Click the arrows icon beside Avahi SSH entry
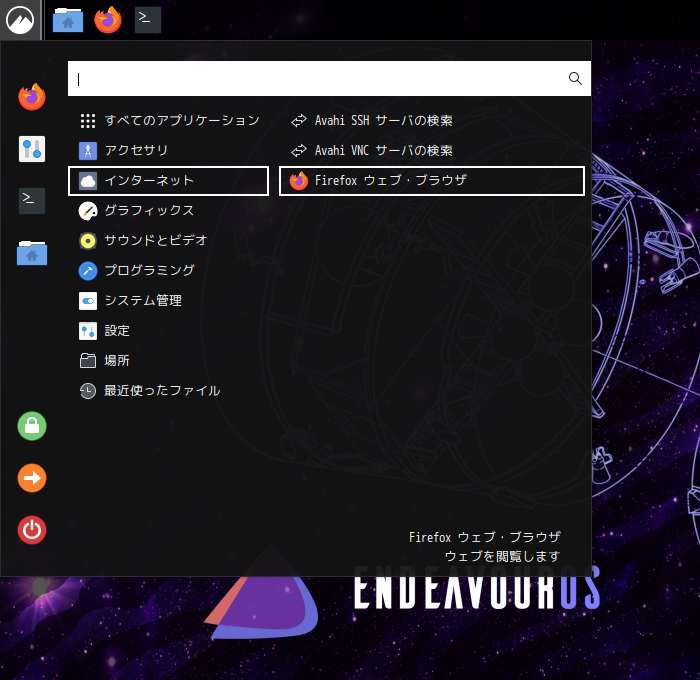Viewport: 700px width, 680px height. pos(299,121)
